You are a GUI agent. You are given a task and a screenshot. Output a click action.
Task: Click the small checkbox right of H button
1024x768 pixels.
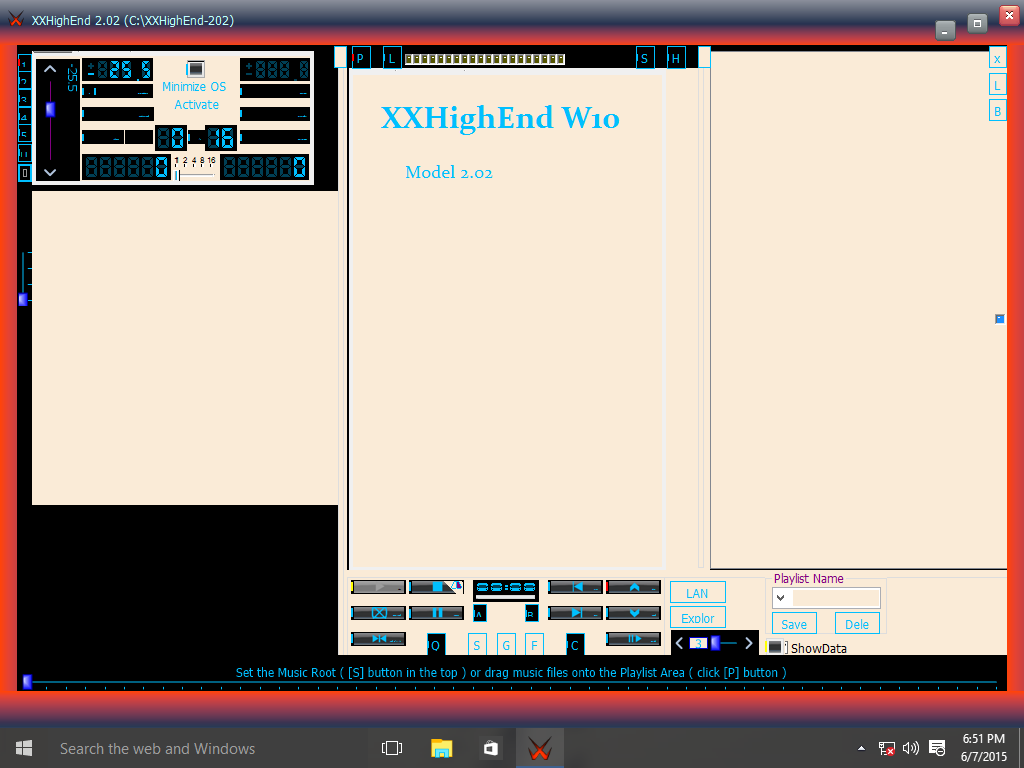coord(704,57)
